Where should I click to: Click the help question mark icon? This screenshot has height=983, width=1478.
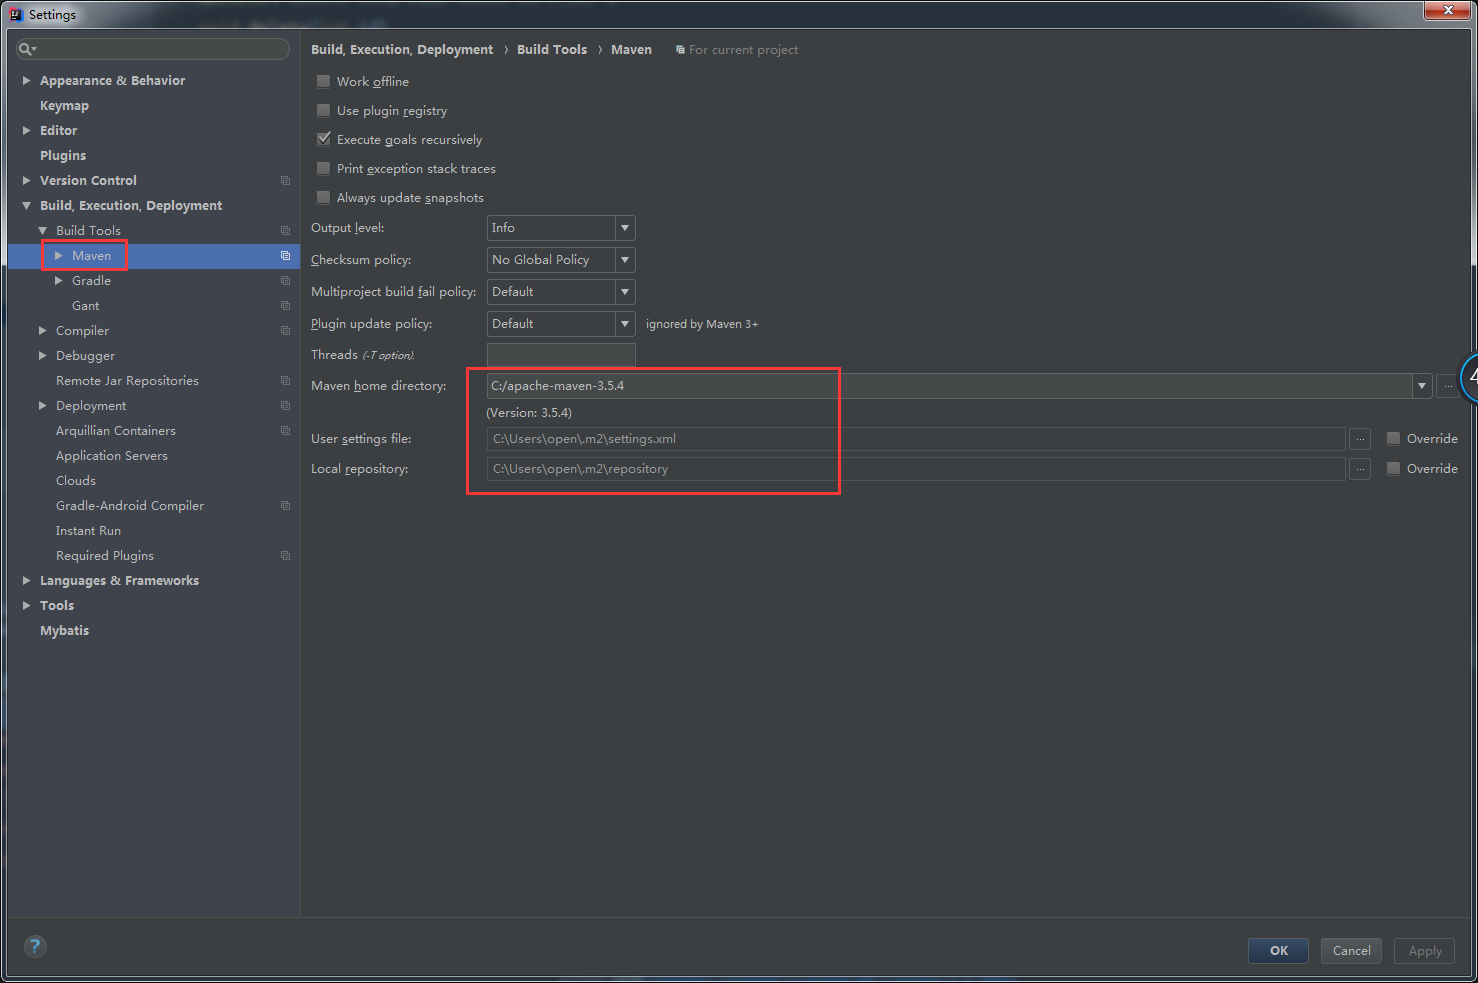pos(35,946)
